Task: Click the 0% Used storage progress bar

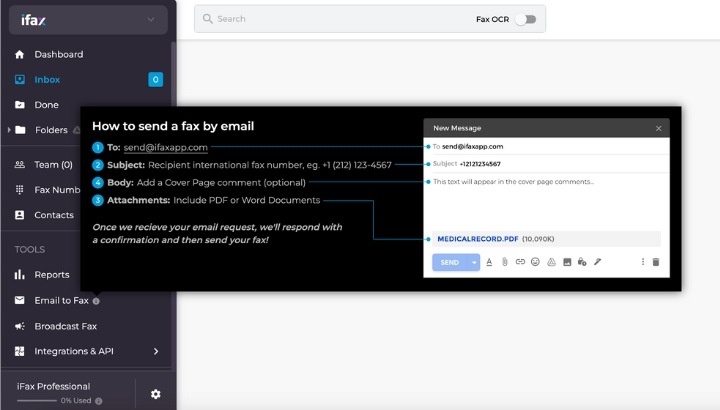Action: tap(37, 401)
